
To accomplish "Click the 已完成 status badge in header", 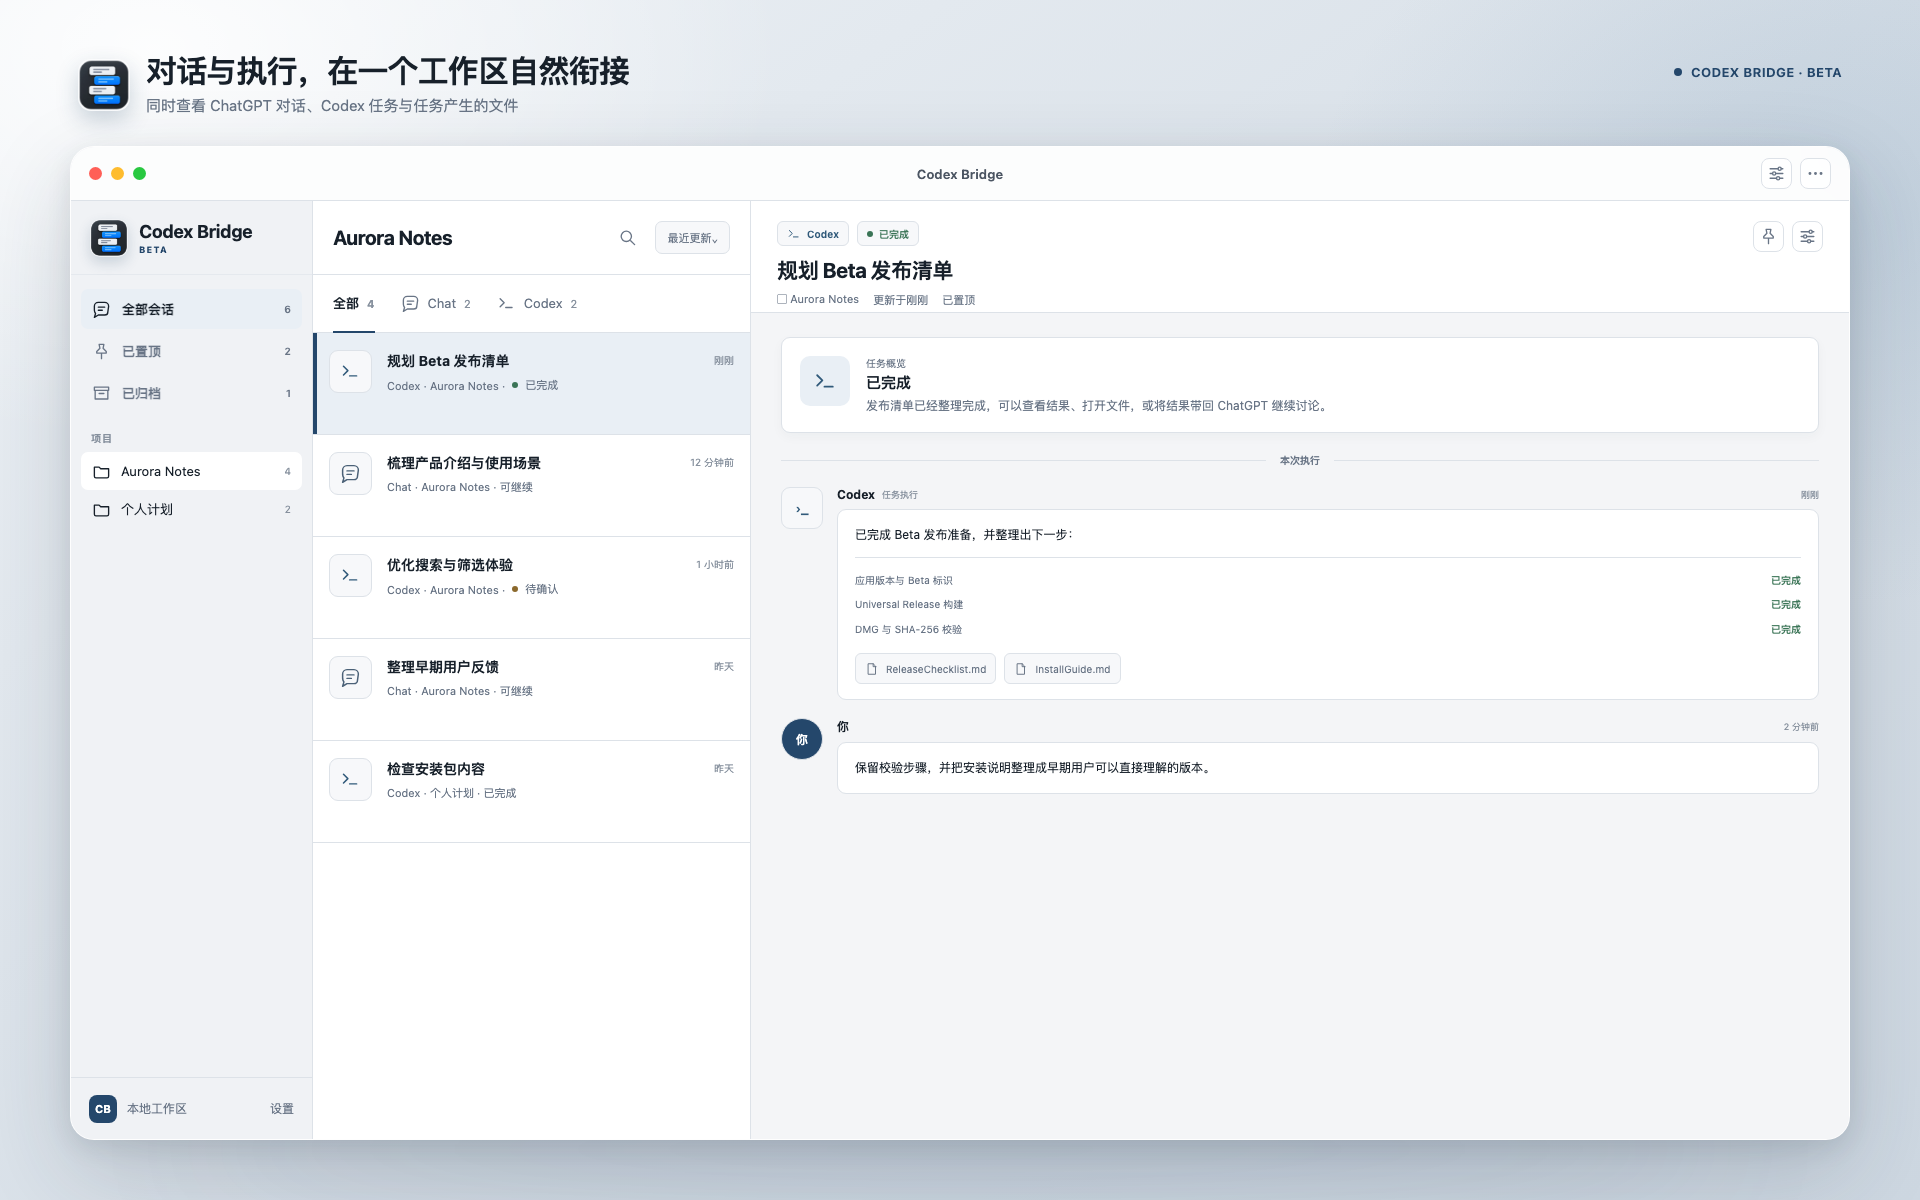I will click(888, 234).
